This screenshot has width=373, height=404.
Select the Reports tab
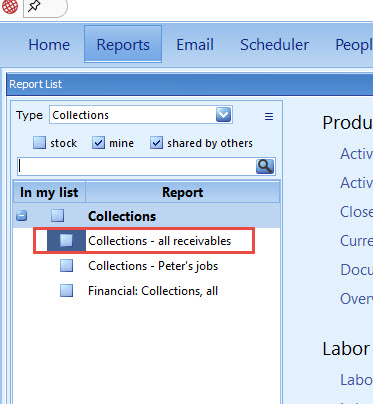click(x=123, y=44)
